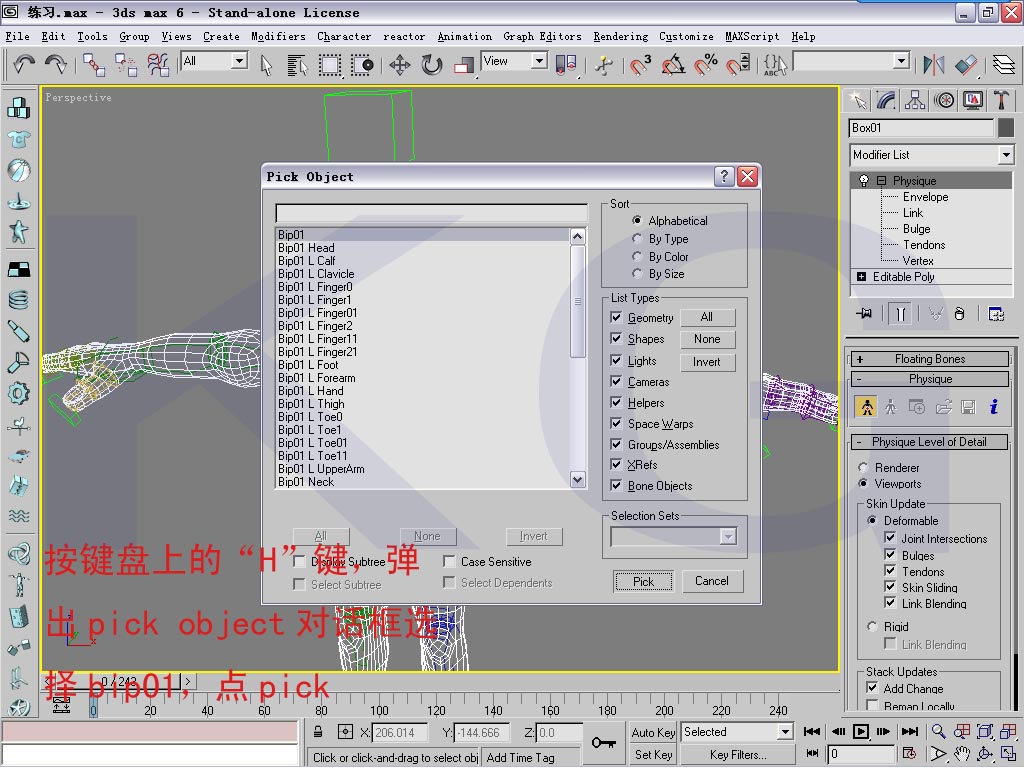Click the Redo arrow in main toolbar
Screen dimensions: 1024x768
point(56,64)
